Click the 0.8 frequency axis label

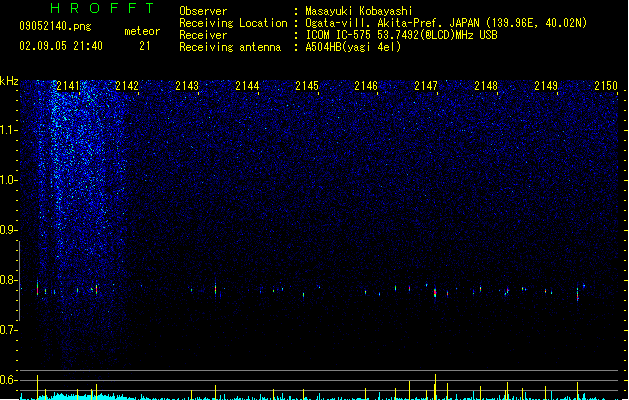tap(8, 280)
